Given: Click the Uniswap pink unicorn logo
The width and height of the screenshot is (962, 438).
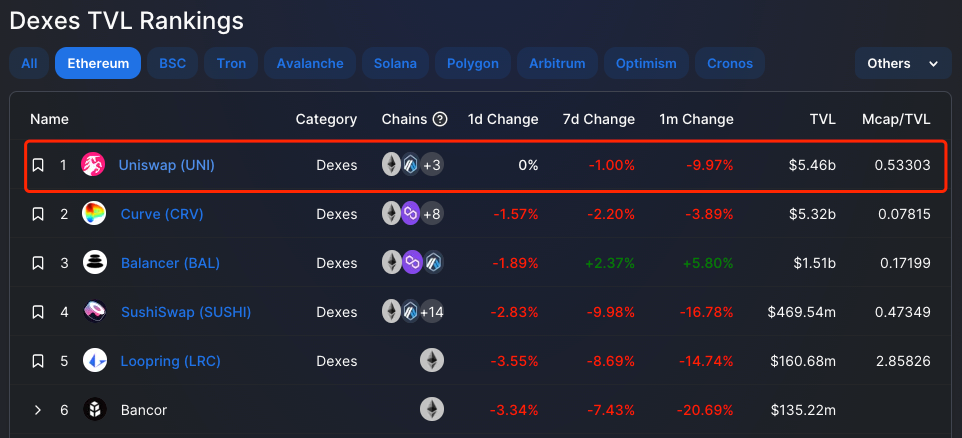Looking at the screenshot, I should coord(93,165).
